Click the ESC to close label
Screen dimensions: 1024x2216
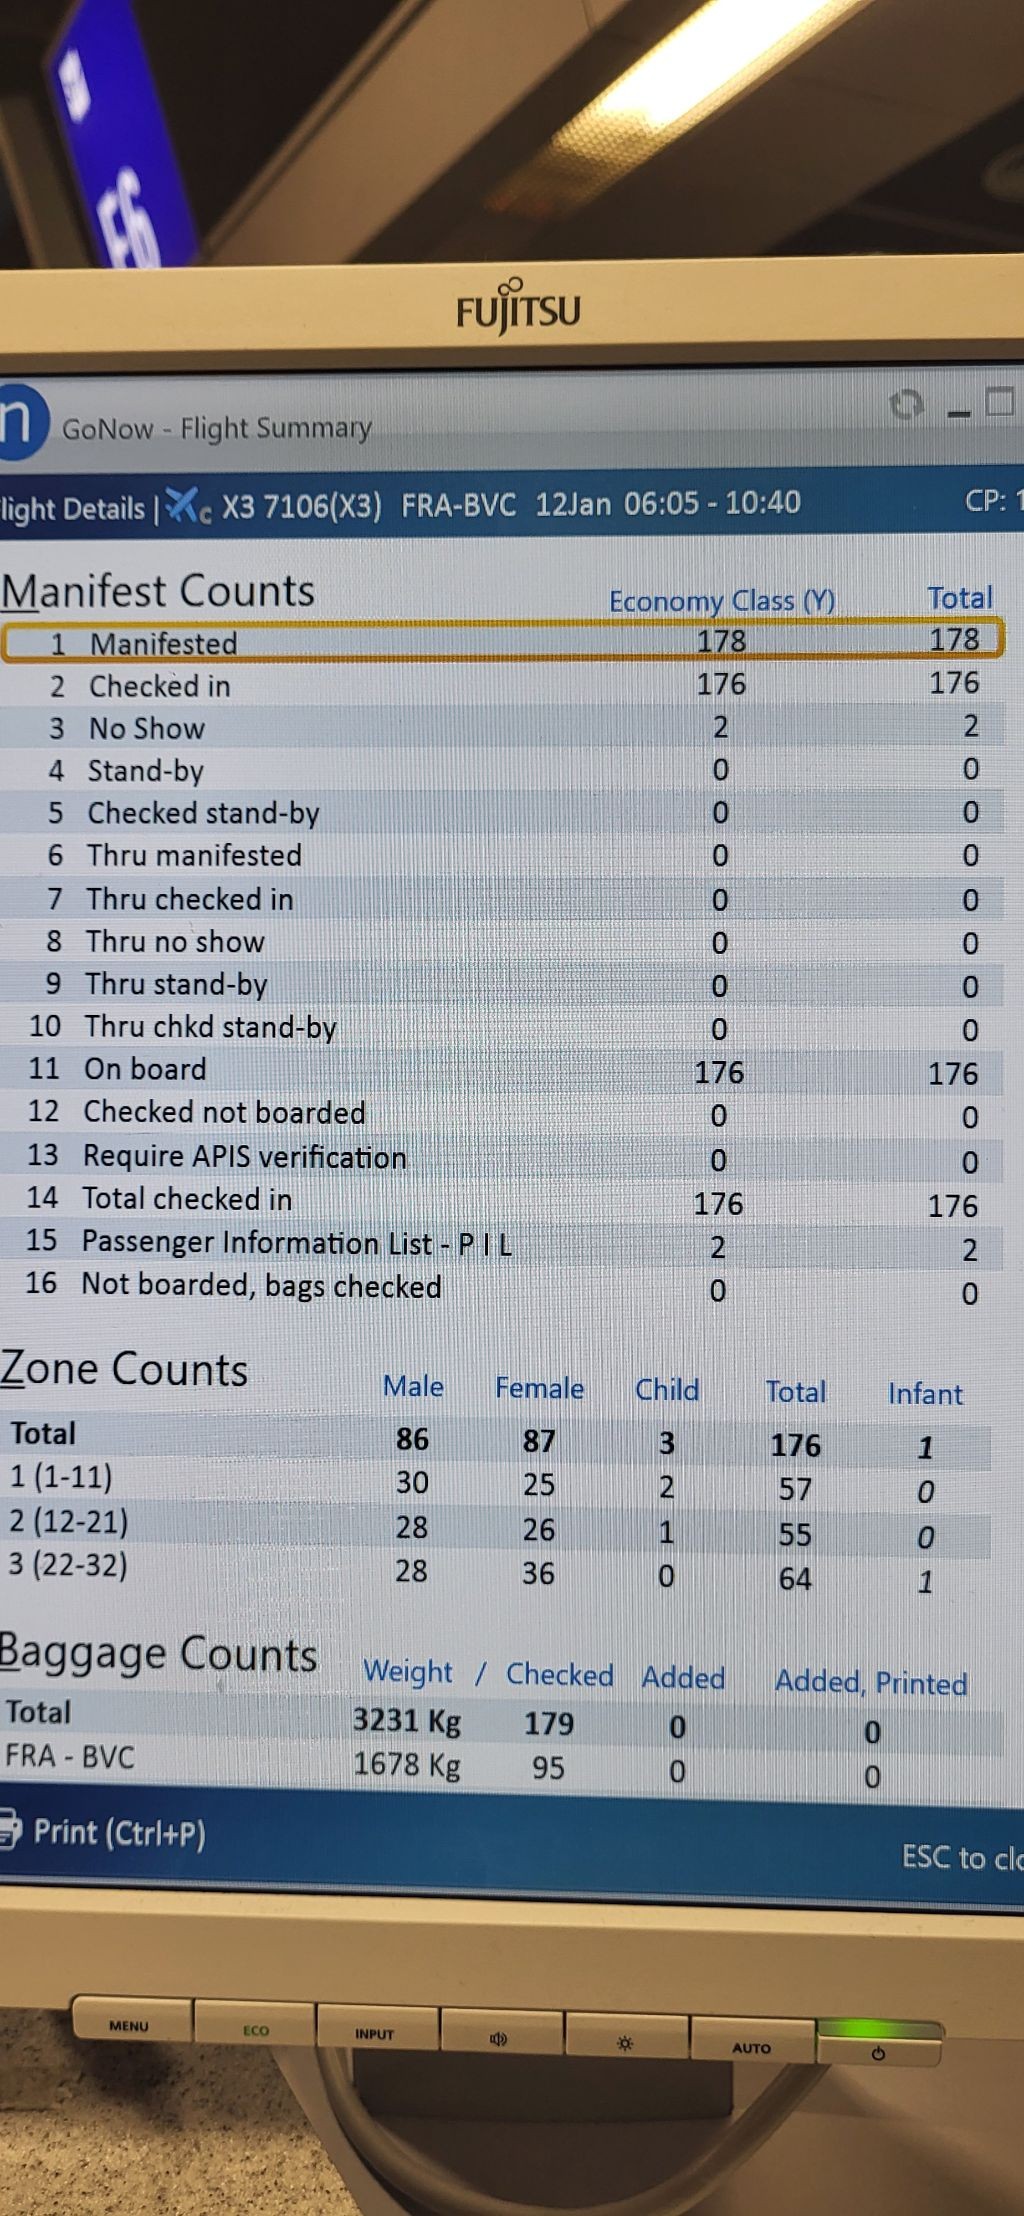click(x=960, y=1857)
